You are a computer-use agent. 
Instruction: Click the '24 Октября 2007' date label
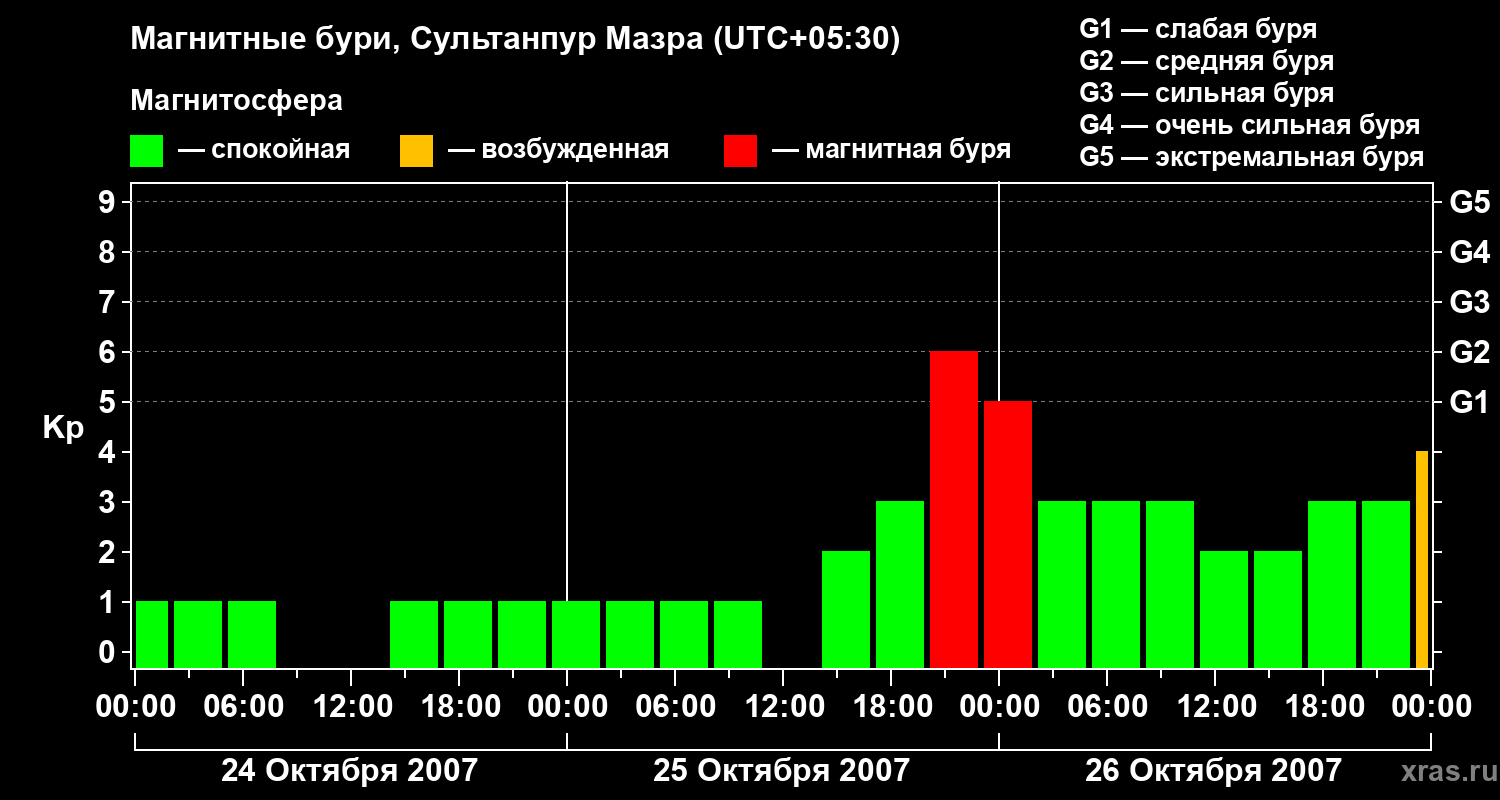(x=349, y=771)
